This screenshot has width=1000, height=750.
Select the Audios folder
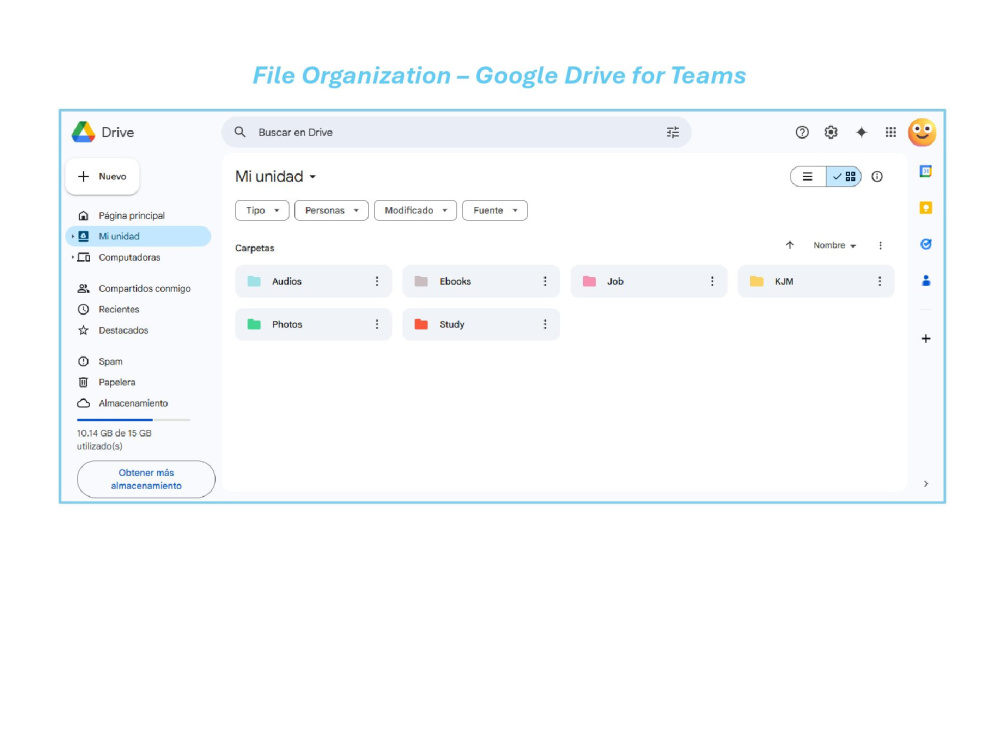(313, 281)
